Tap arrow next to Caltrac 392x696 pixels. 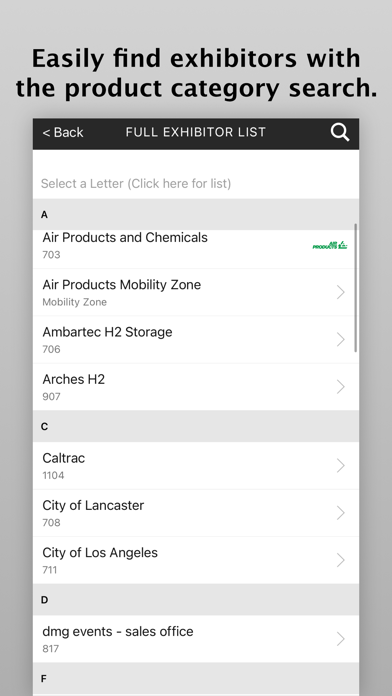click(x=341, y=466)
